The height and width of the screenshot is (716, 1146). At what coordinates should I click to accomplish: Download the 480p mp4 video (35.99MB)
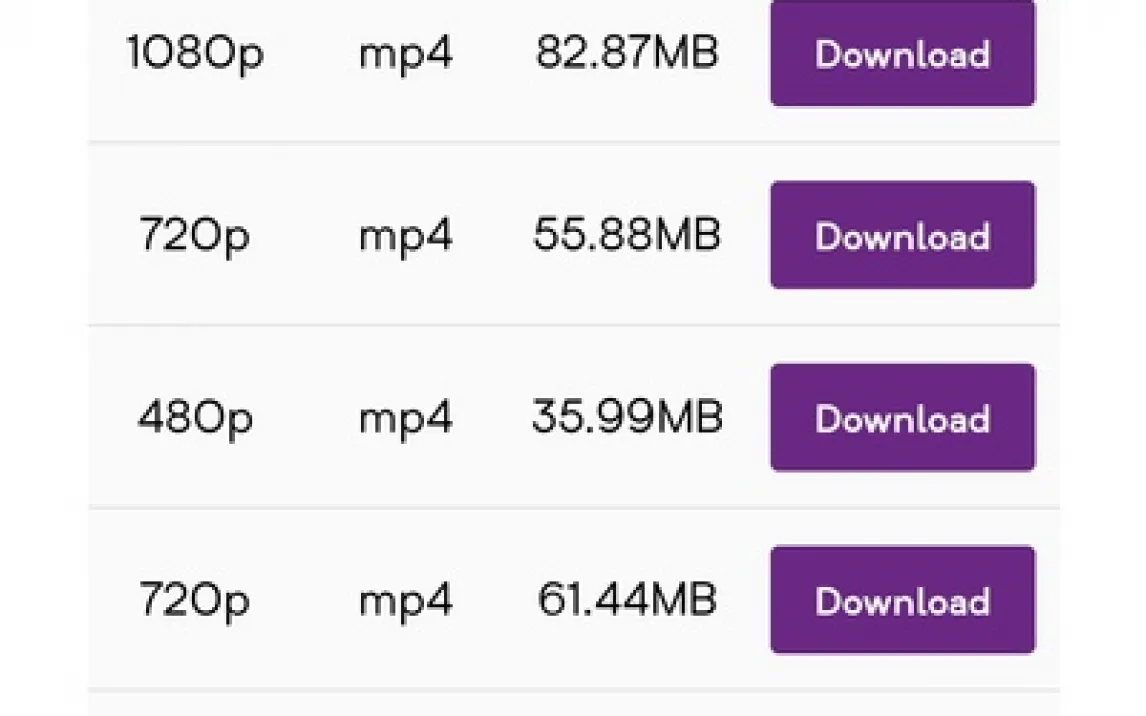coord(902,418)
